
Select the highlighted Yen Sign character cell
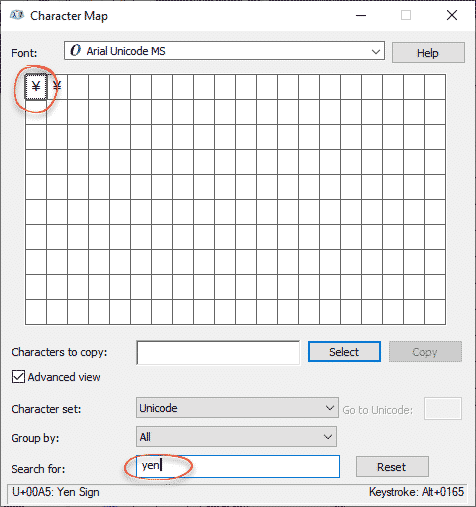point(36,87)
